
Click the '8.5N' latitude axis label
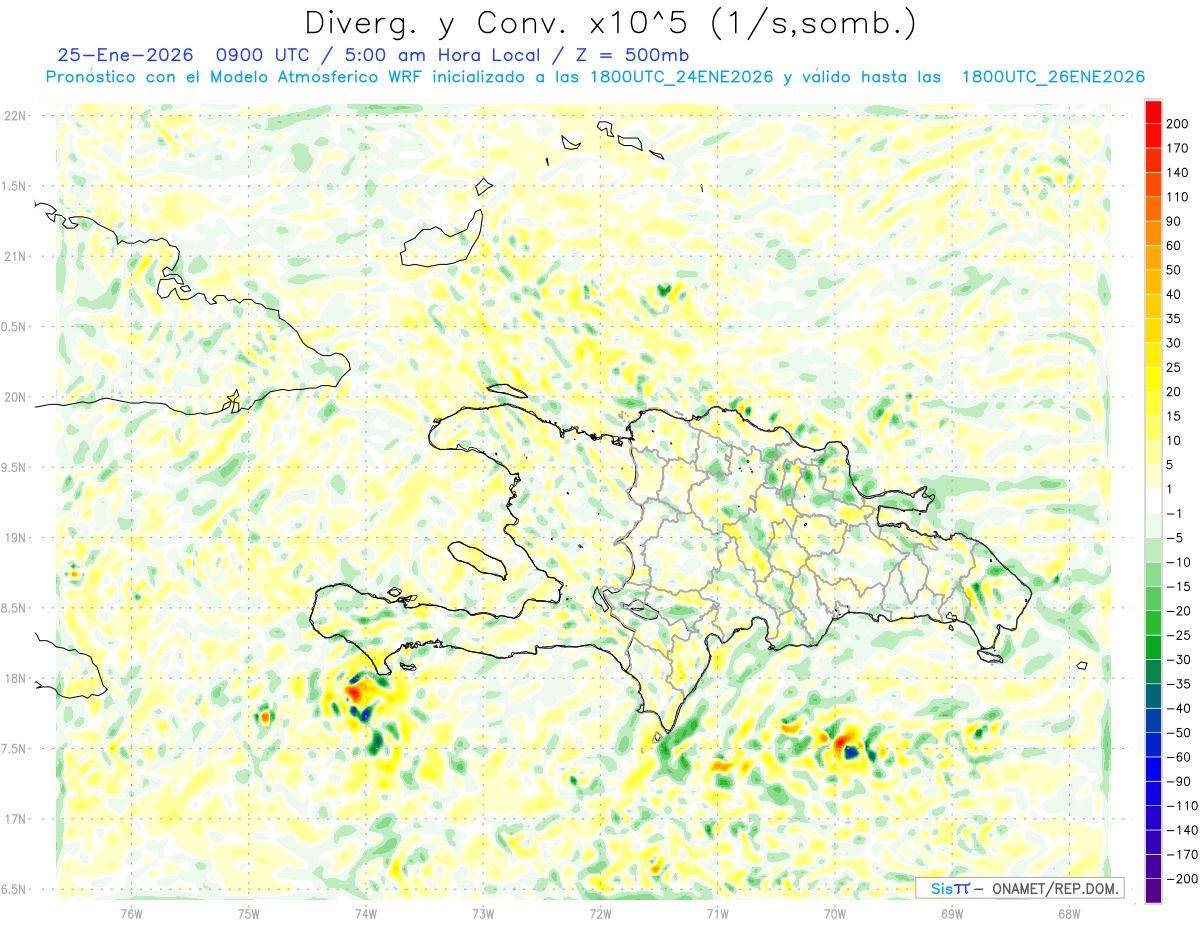point(15,609)
